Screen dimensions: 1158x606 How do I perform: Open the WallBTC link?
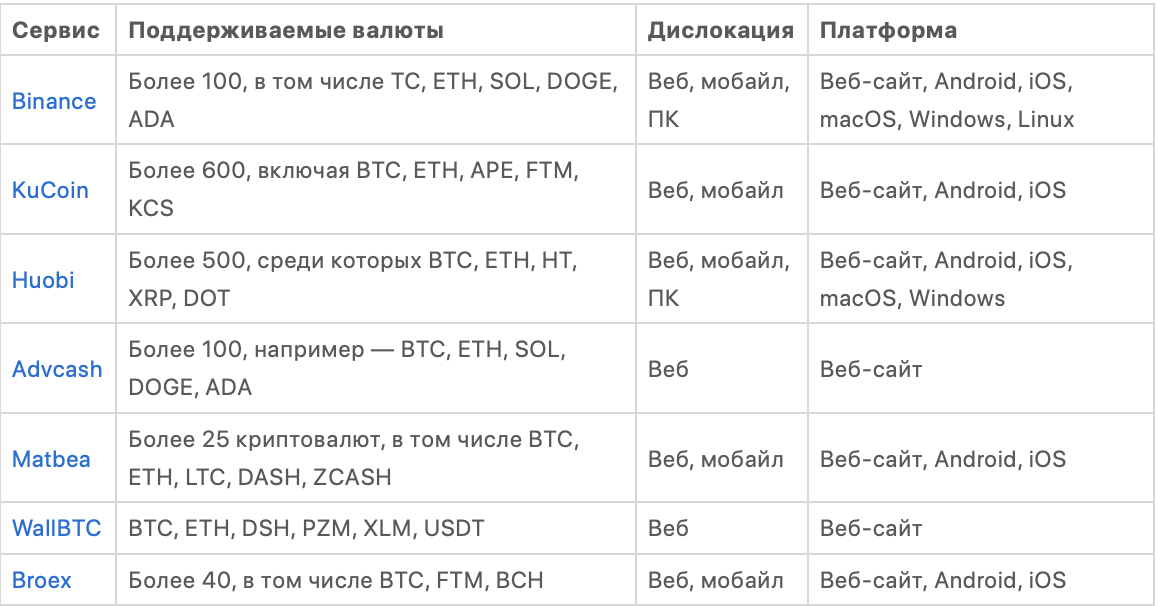click(x=56, y=527)
